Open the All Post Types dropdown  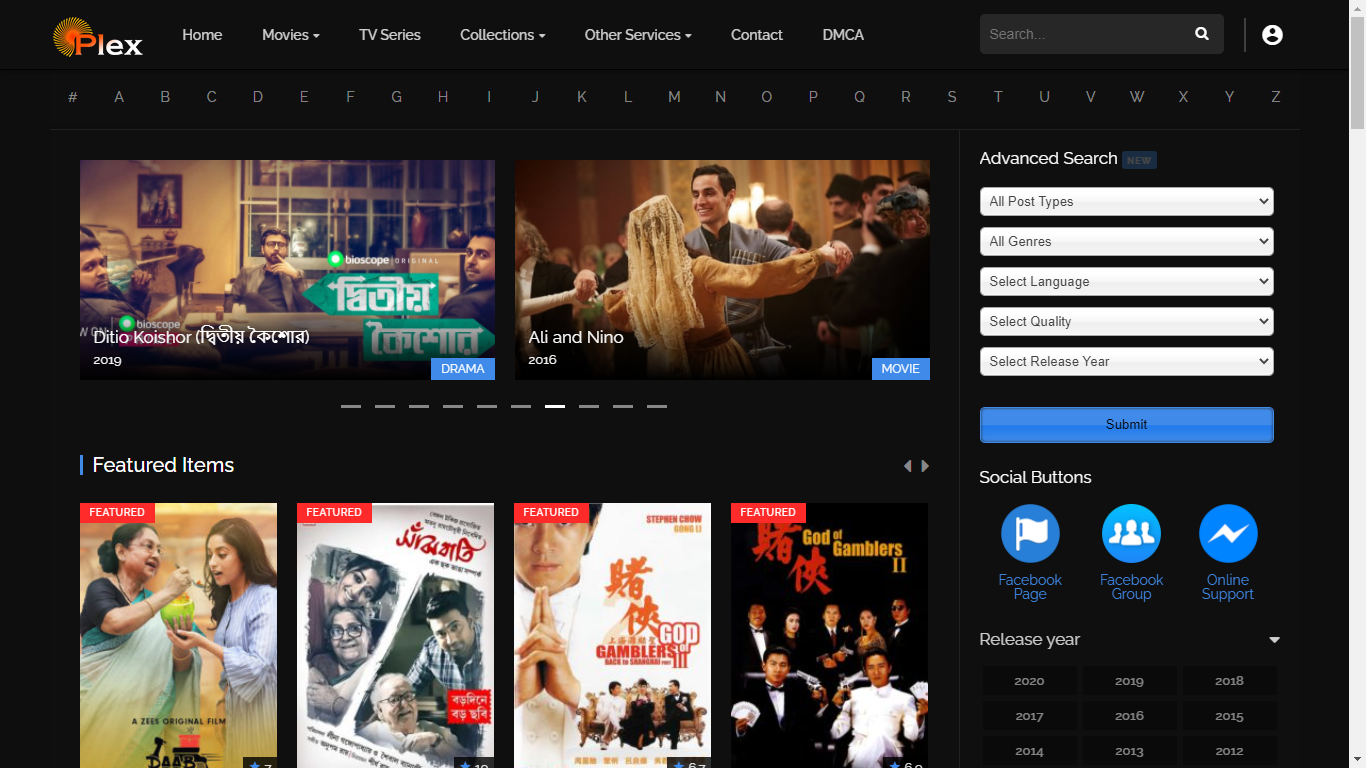[1126, 201]
